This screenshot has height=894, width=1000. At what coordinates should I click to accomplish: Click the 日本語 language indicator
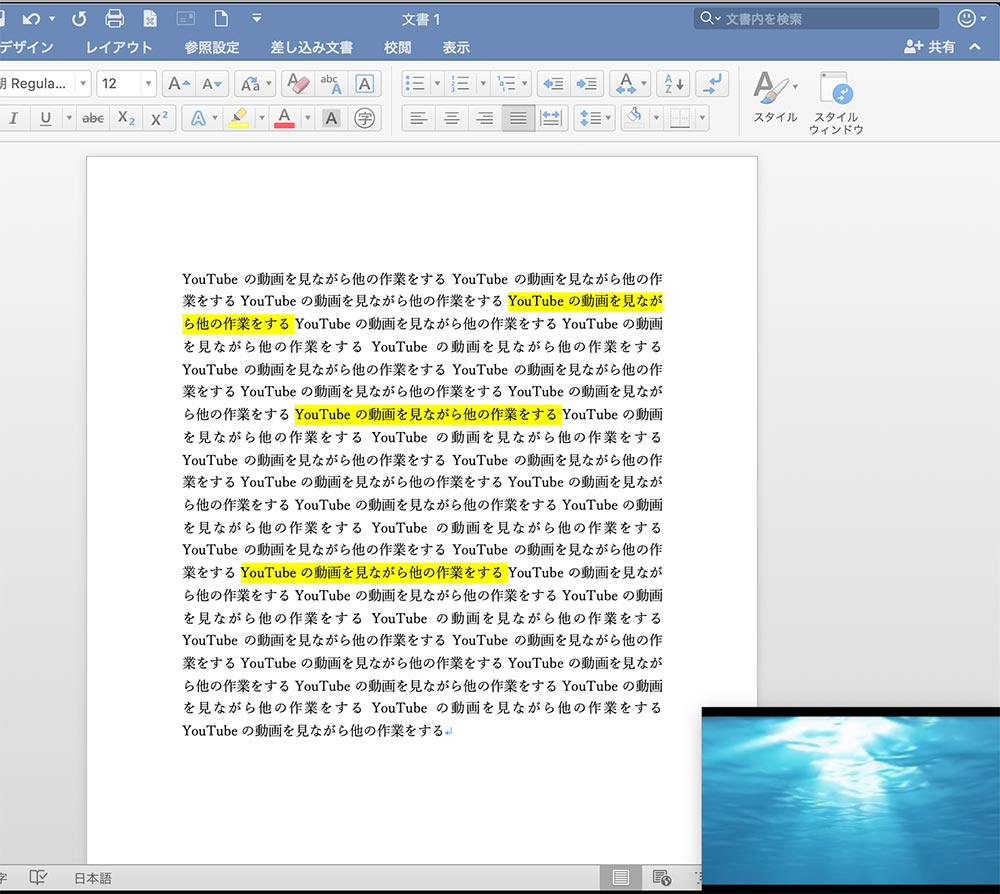click(93, 878)
